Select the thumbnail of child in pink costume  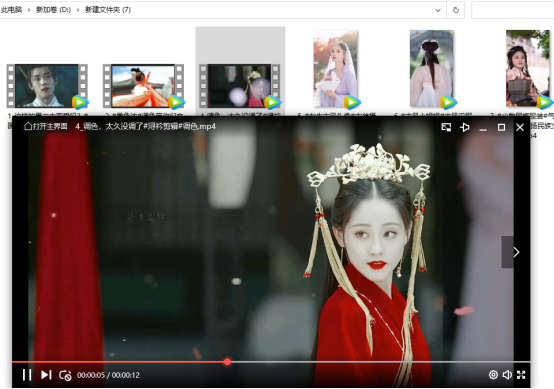(528, 69)
